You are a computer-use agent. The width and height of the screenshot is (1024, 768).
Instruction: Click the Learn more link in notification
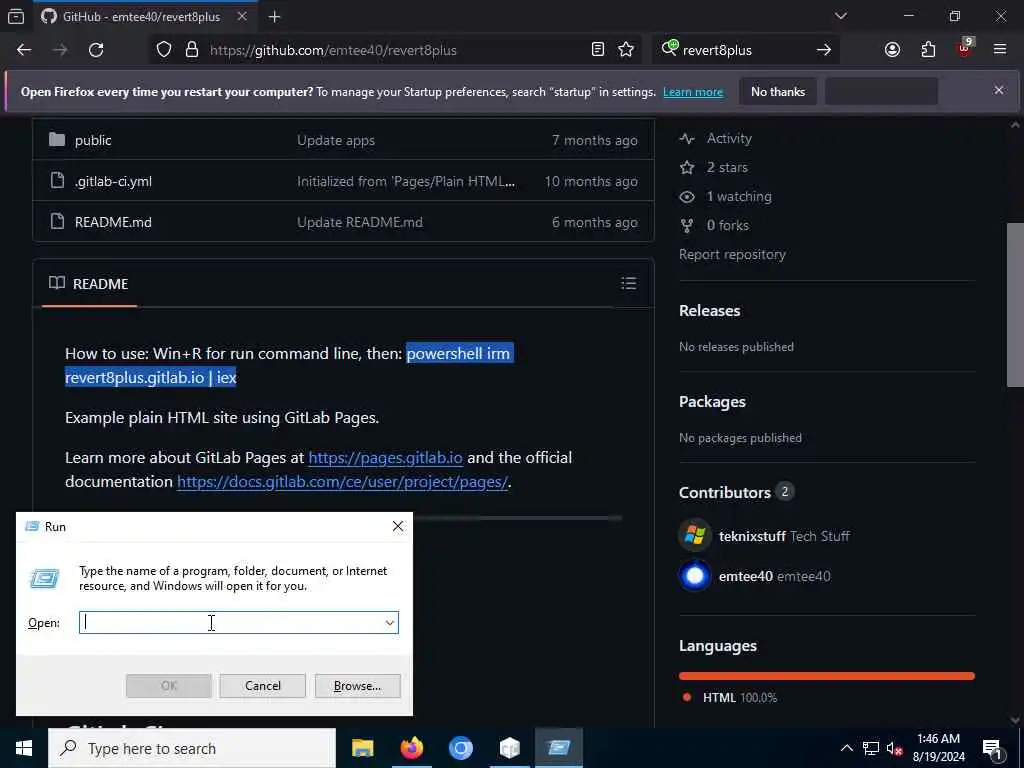coord(693,92)
